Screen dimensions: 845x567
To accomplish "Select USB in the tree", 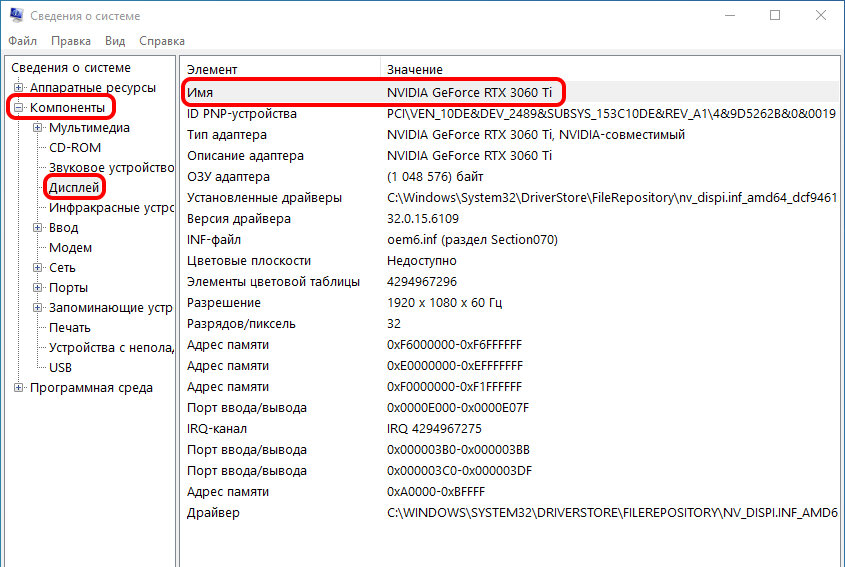I will [x=60, y=368].
